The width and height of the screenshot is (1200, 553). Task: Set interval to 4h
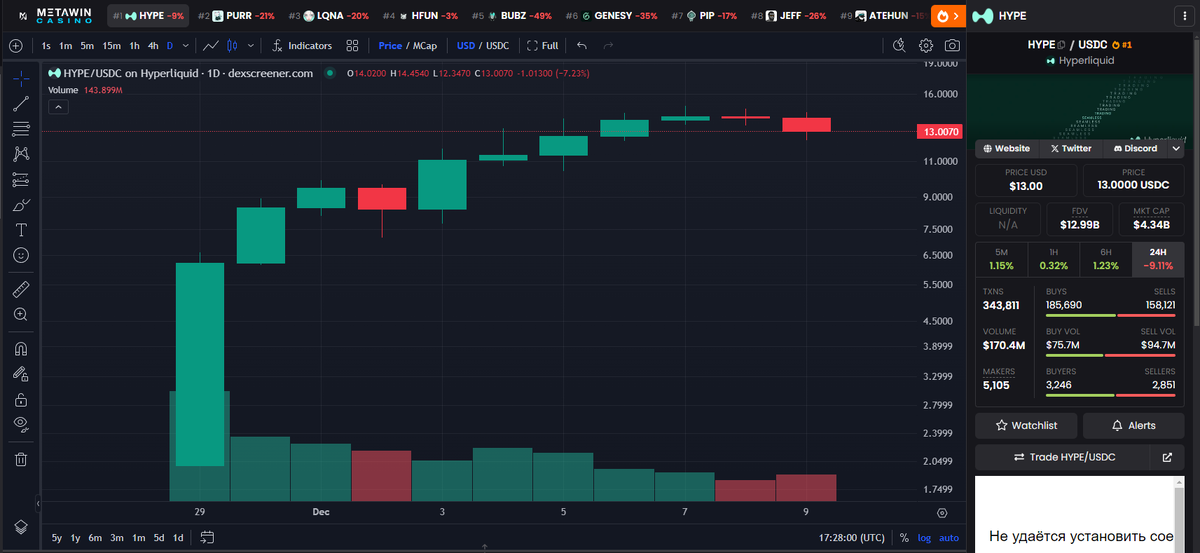(x=153, y=45)
